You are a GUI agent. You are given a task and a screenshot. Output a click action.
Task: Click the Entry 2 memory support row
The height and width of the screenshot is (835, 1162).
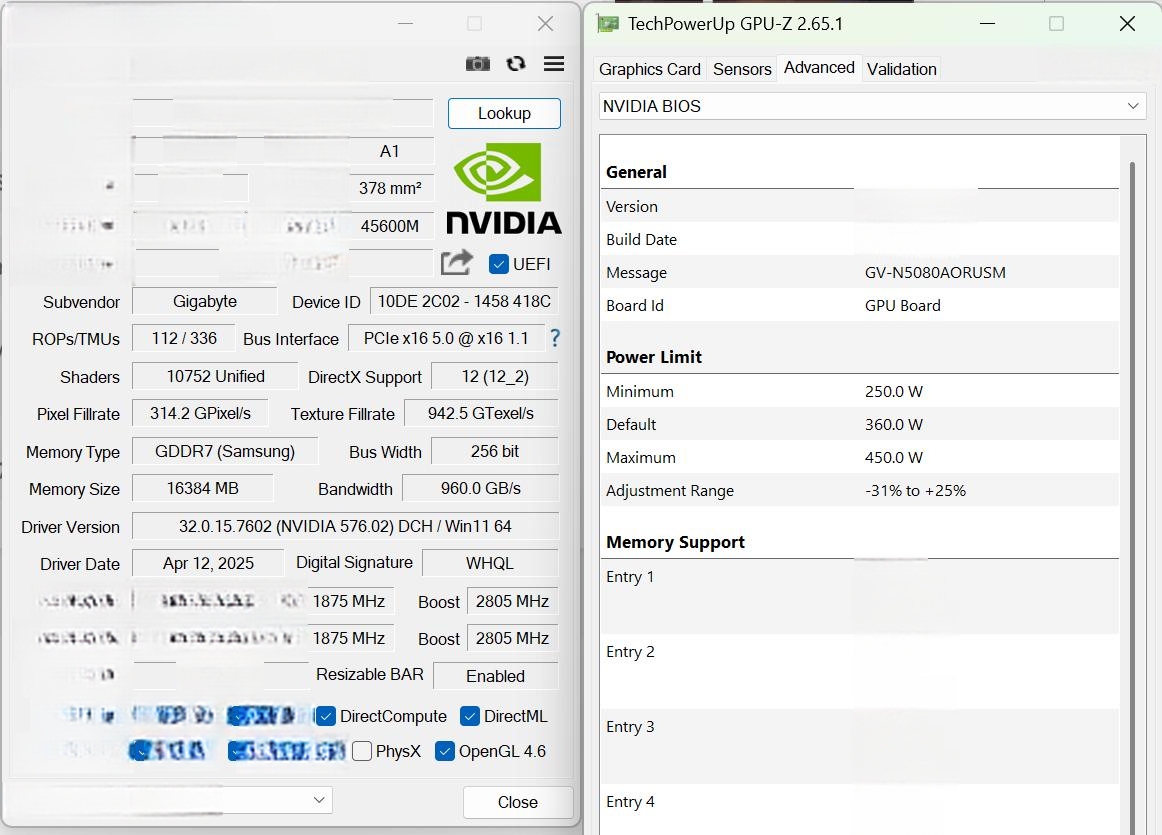[860, 671]
